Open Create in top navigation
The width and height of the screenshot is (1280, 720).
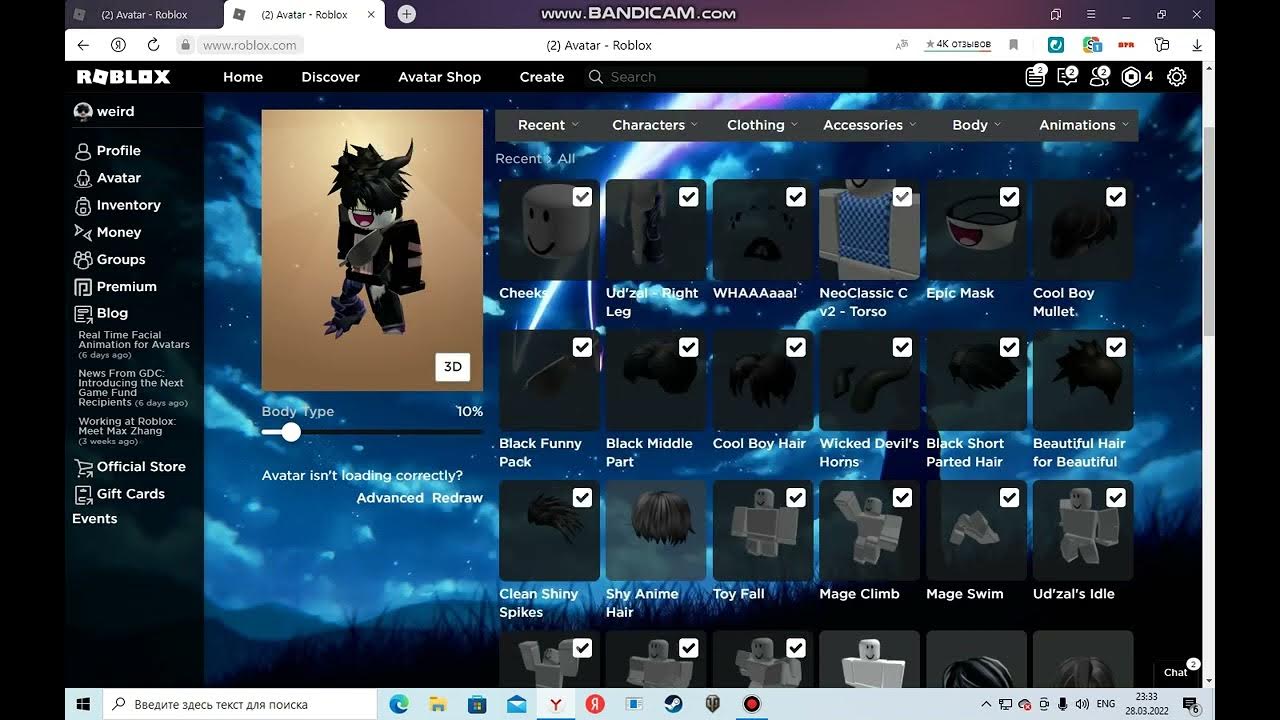coord(542,77)
